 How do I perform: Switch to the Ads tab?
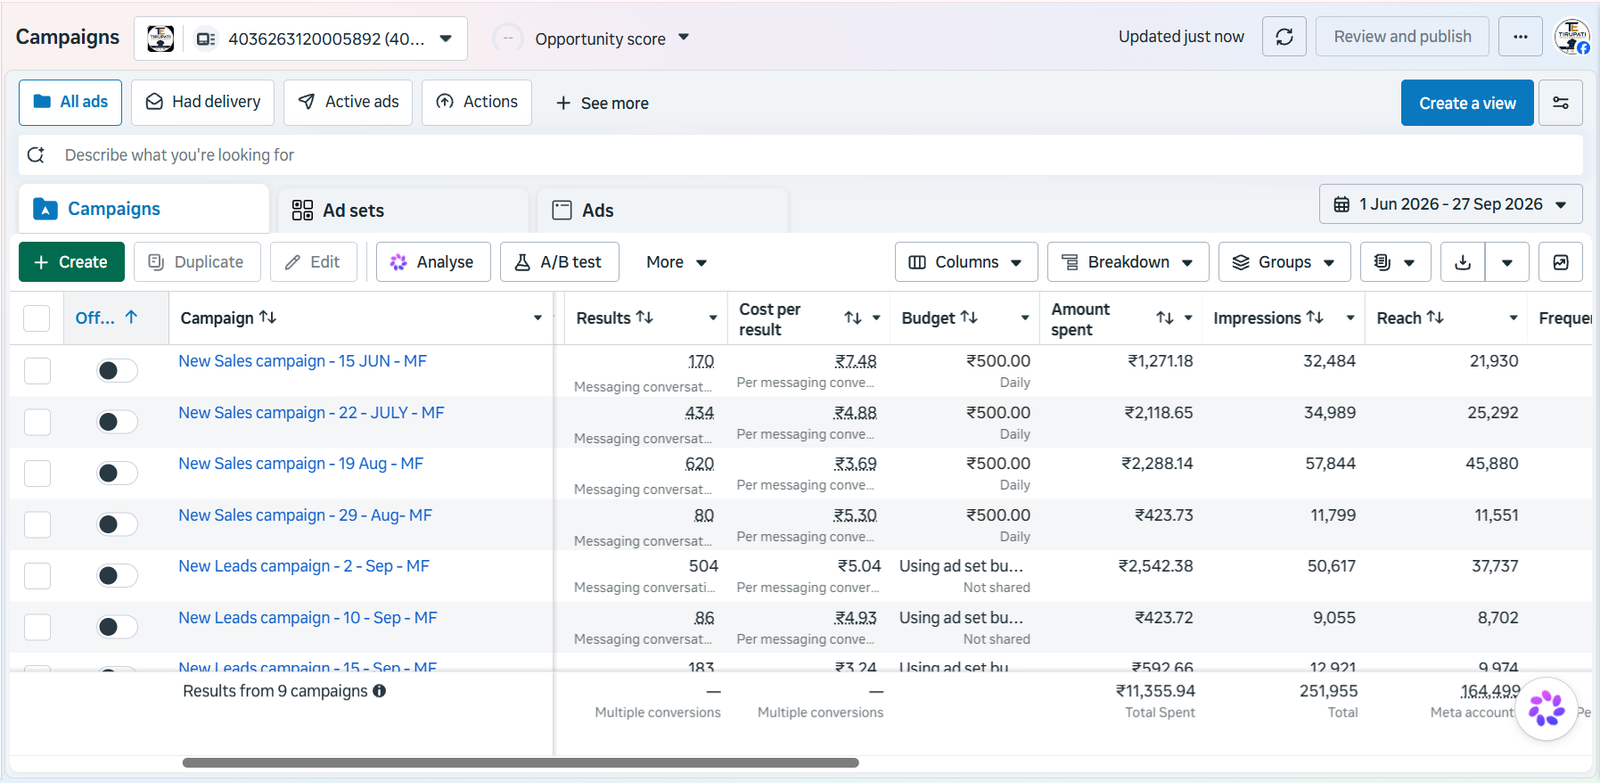(x=663, y=210)
